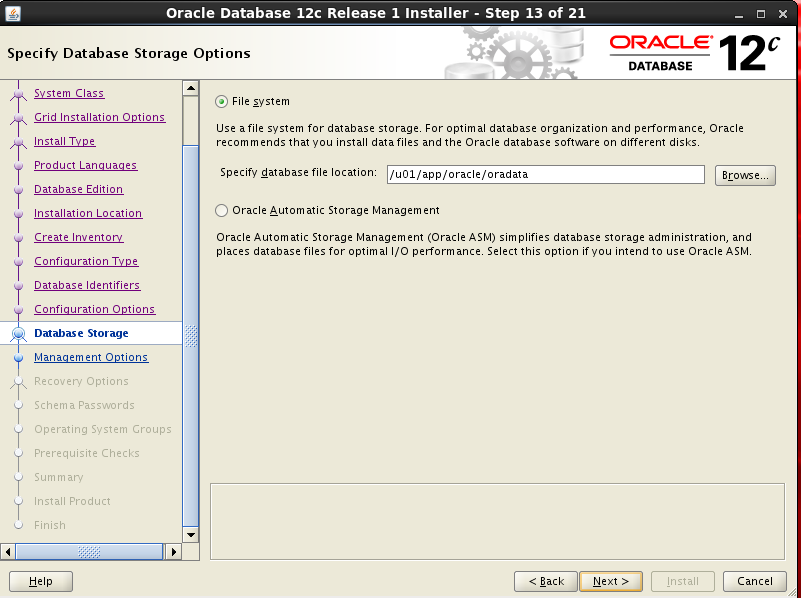The height and width of the screenshot is (598, 801).
Task: Click the 'Finish' step text
Action: point(50,525)
